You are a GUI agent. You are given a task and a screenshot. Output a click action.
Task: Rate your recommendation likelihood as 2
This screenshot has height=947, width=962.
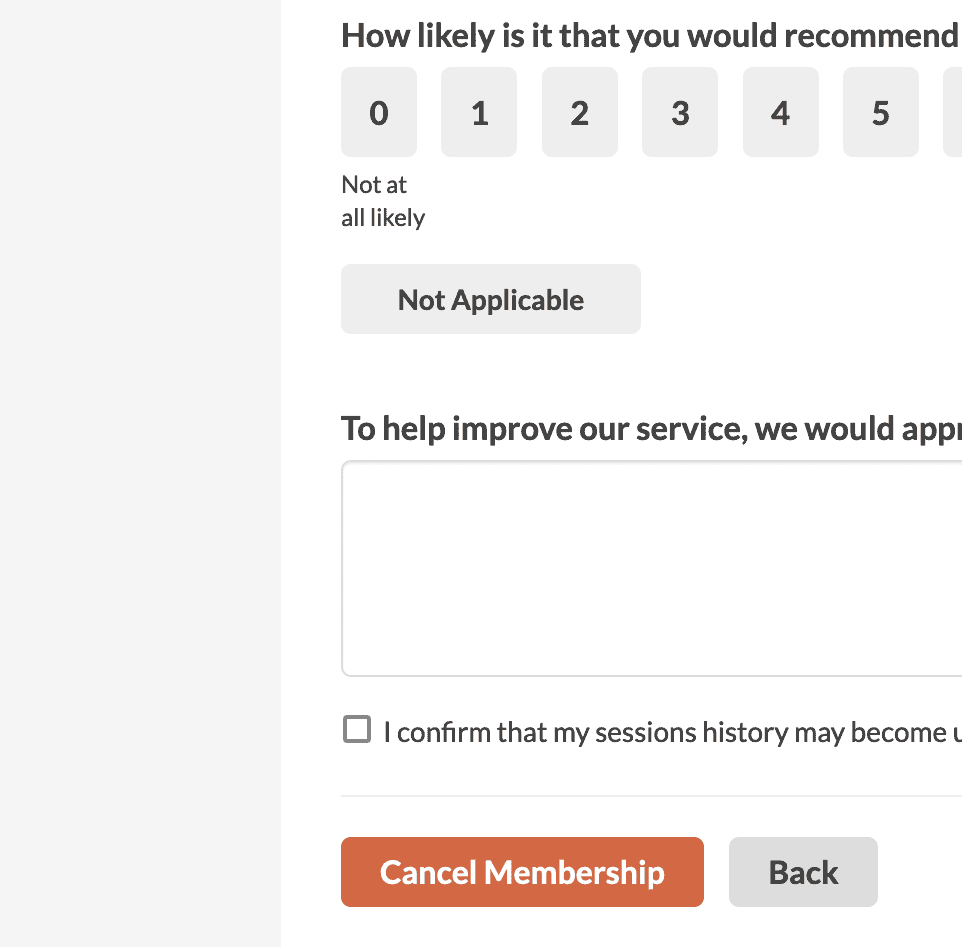579,112
